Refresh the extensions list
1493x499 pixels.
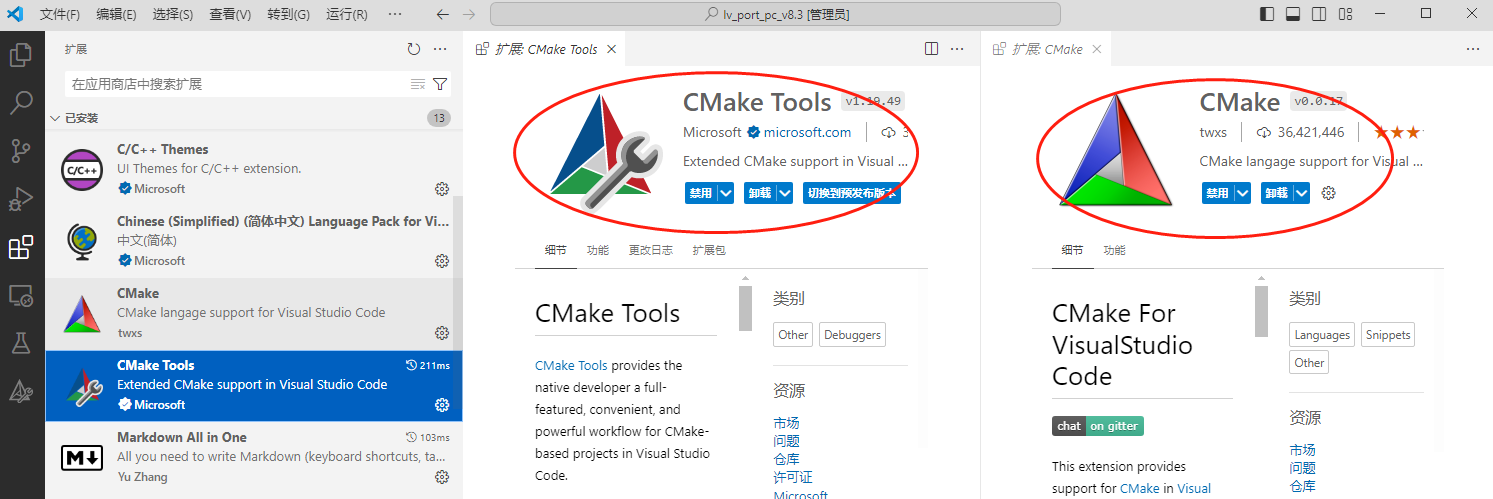(414, 49)
